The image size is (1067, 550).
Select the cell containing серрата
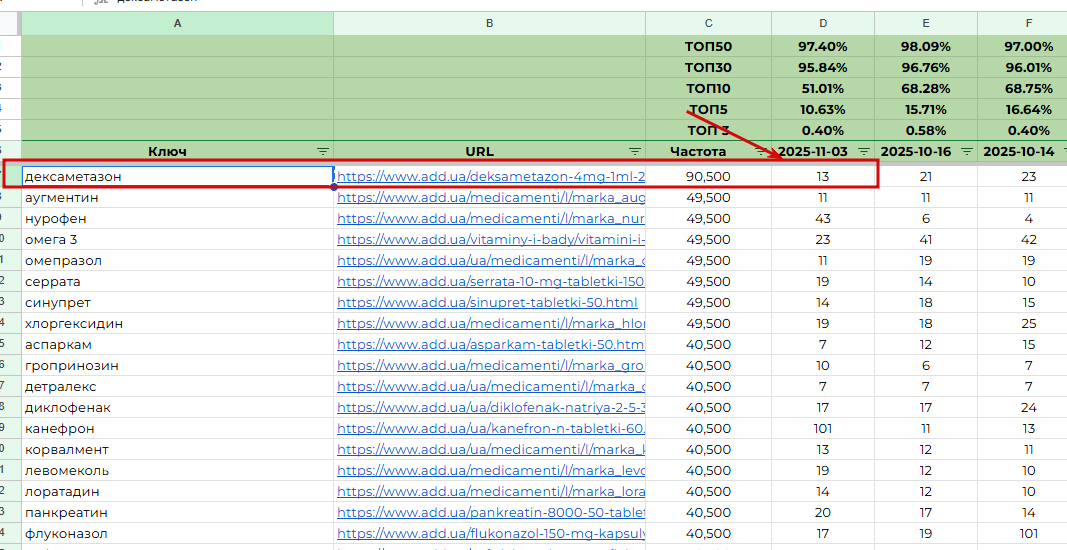coord(178,281)
